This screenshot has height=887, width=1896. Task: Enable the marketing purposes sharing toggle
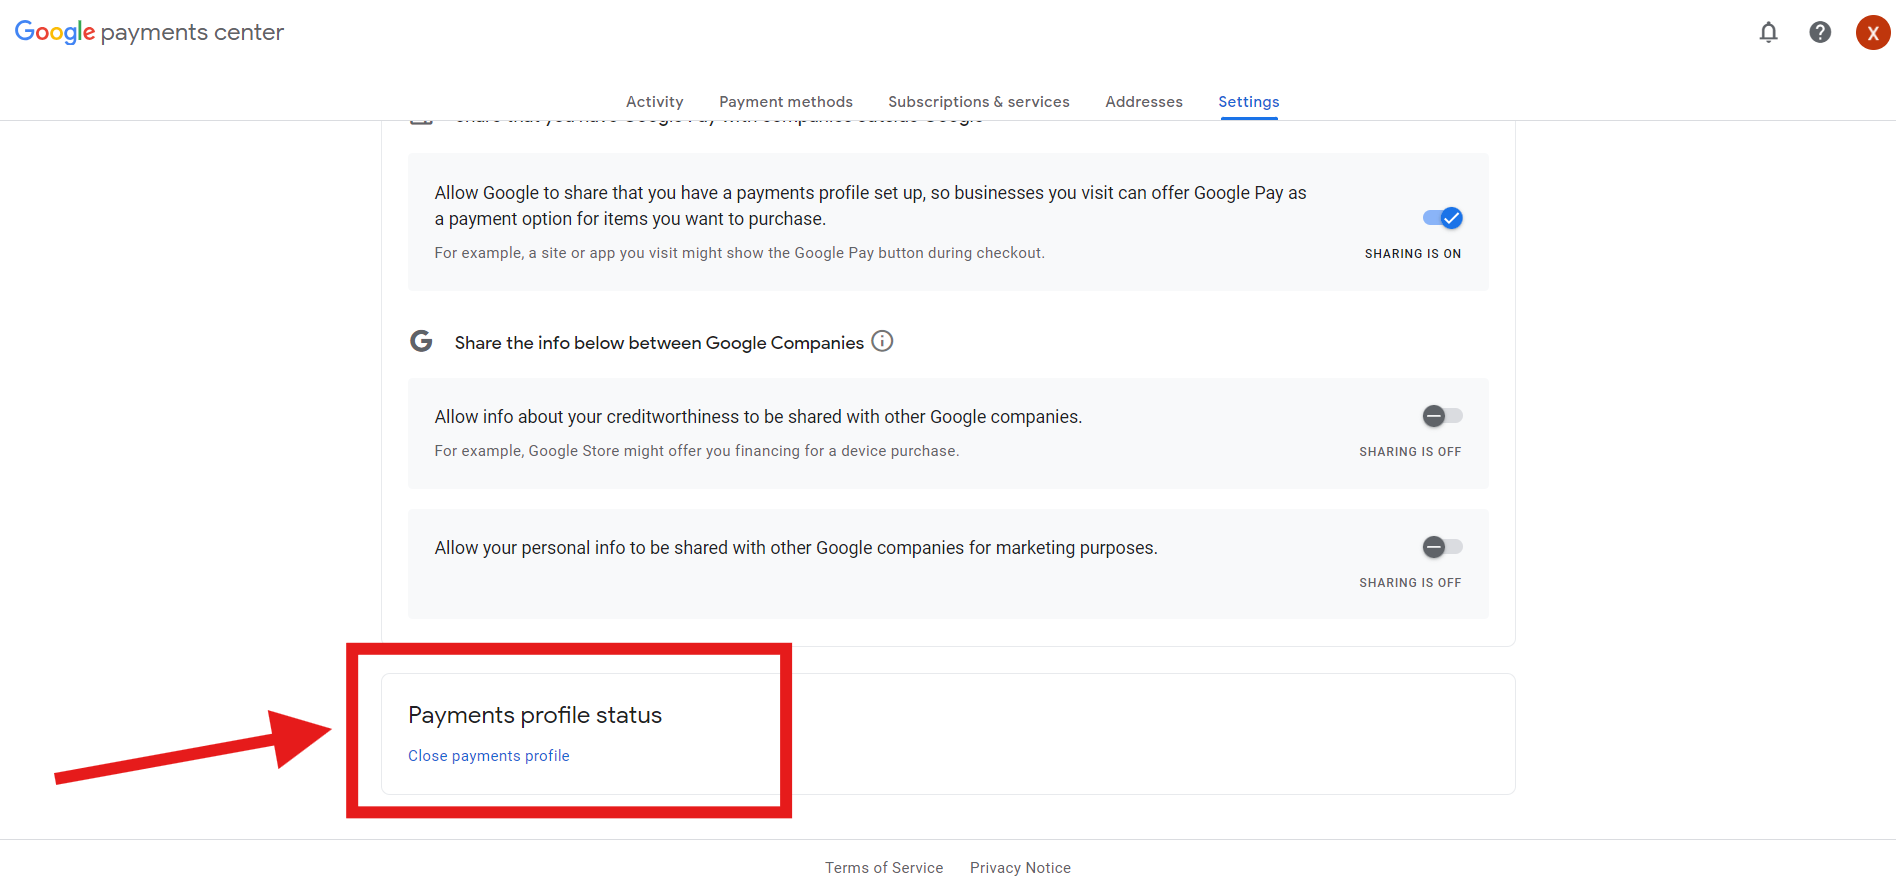pyautogui.click(x=1442, y=547)
